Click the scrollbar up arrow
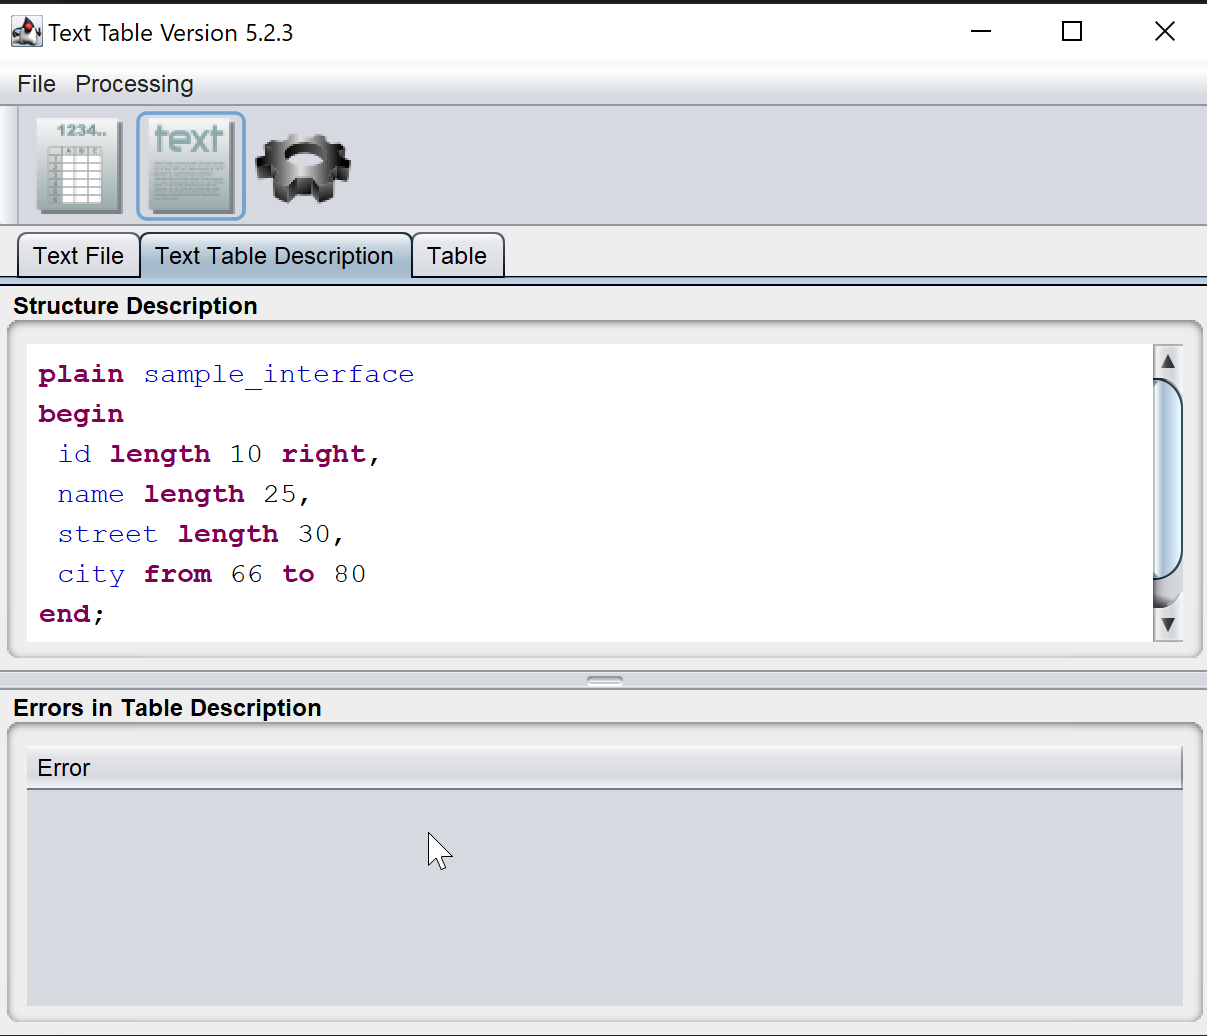1207x1036 pixels. pyautogui.click(x=1168, y=360)
